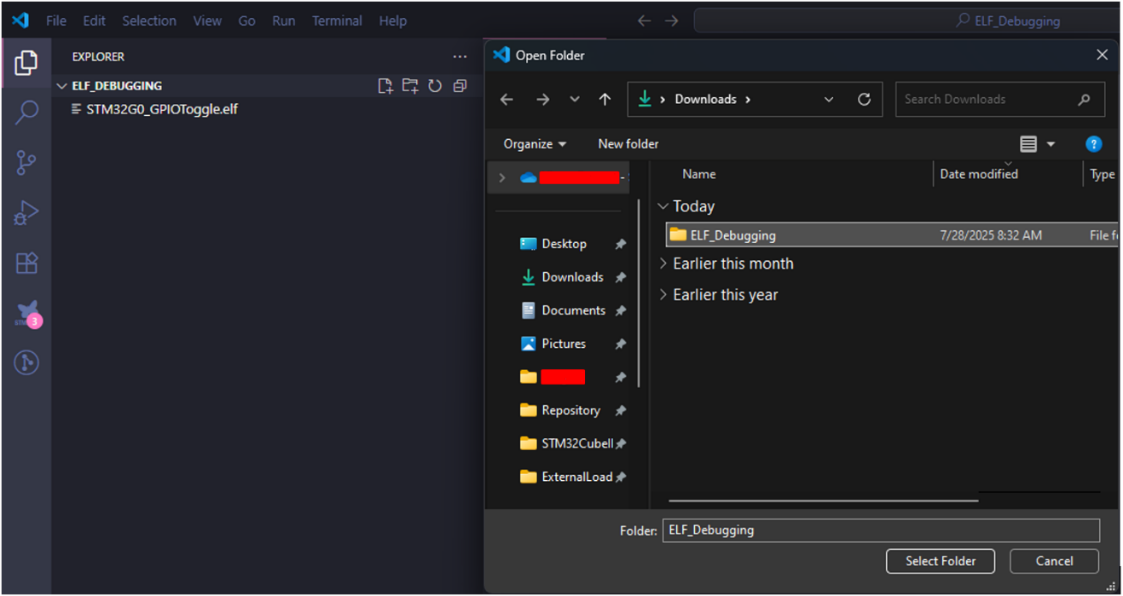Image resolution: width=1123 pixels, height=596 pixels.
Task: Open the Organize dropdown menu
Action: coord(534,143)
